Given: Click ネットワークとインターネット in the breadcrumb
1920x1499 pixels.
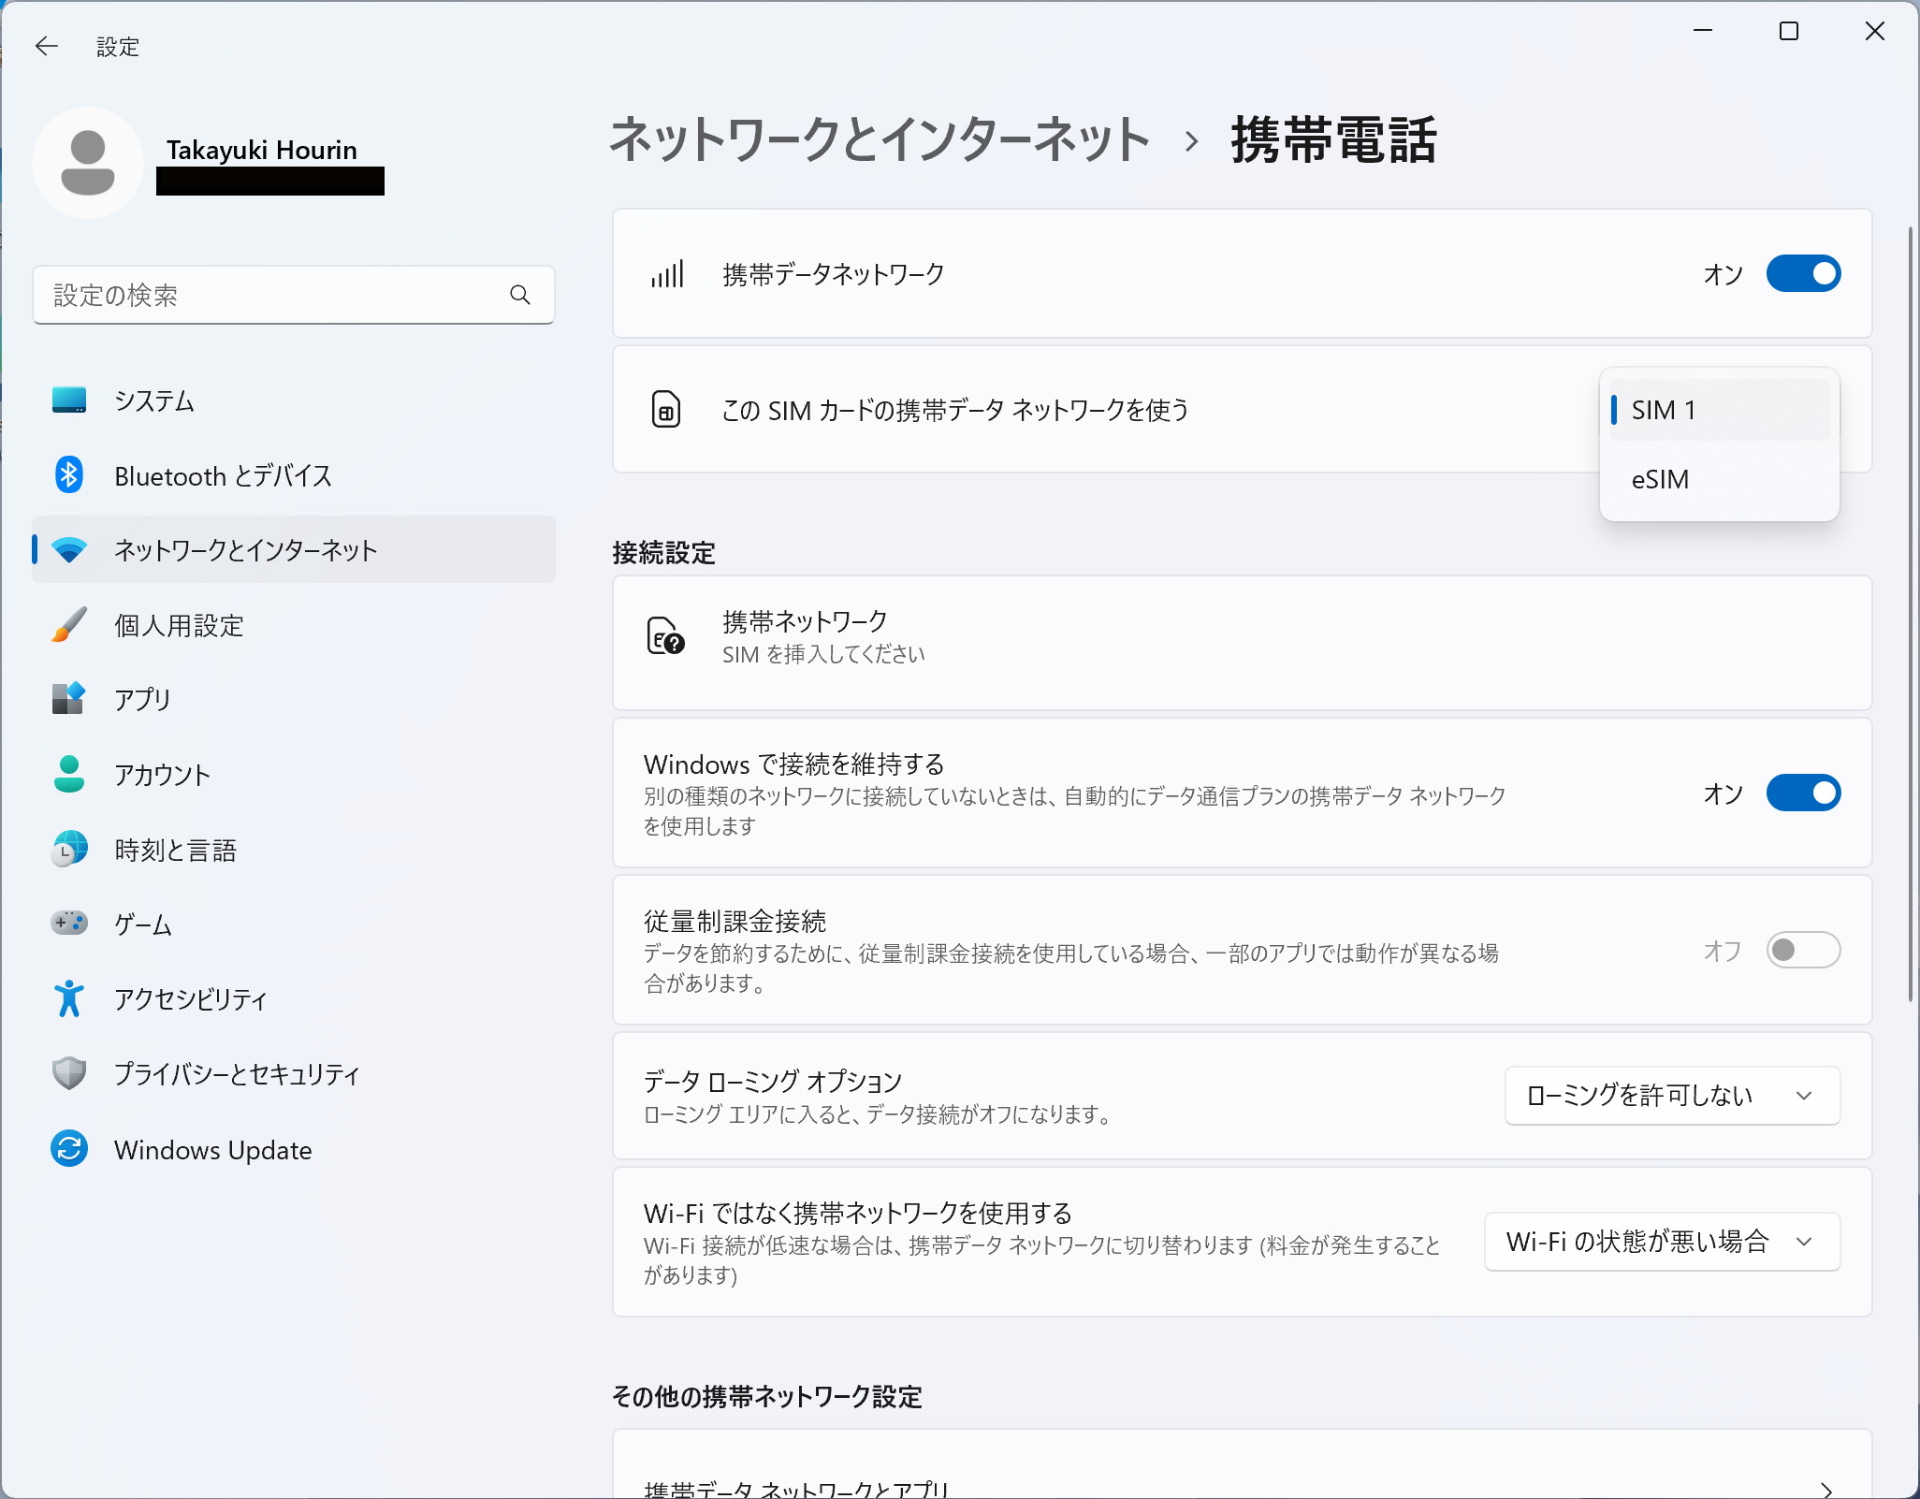Looking at the screenshot, I should (x=879, y=140).
